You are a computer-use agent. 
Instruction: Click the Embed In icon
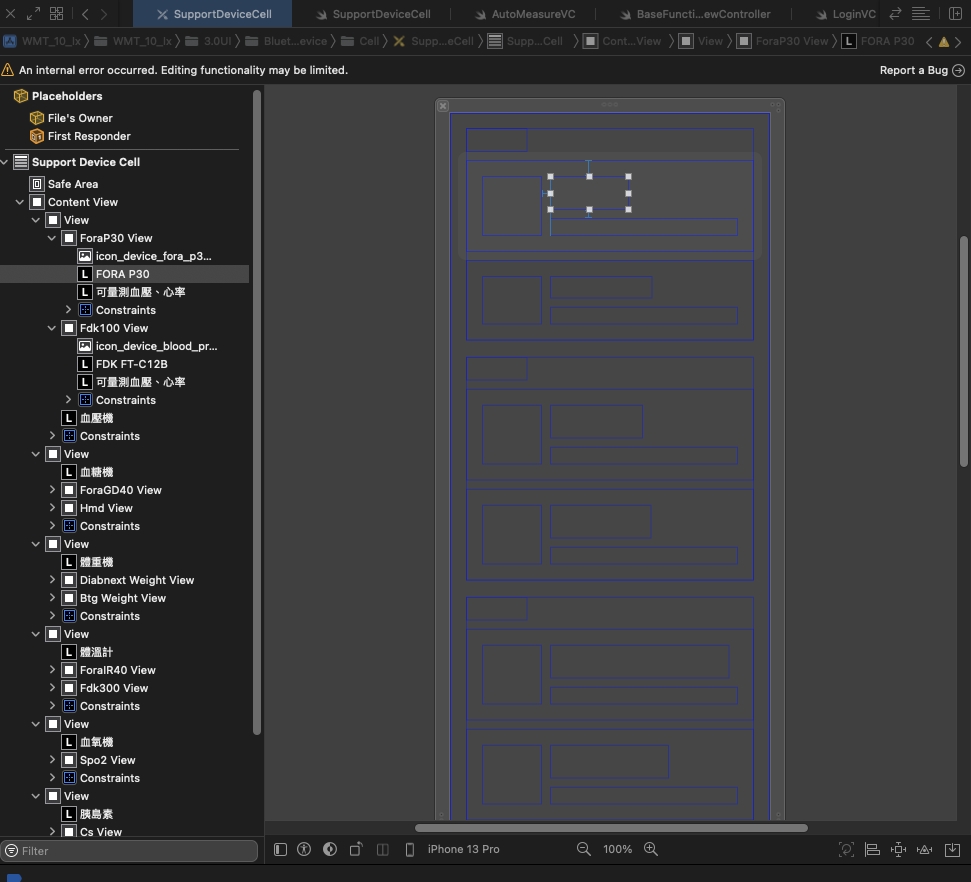coord(951,849)
